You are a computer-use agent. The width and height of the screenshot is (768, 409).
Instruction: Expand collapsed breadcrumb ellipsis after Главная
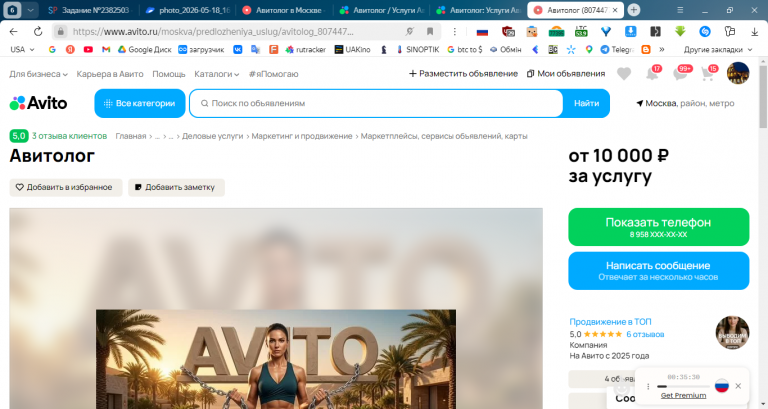coord(157,136)
